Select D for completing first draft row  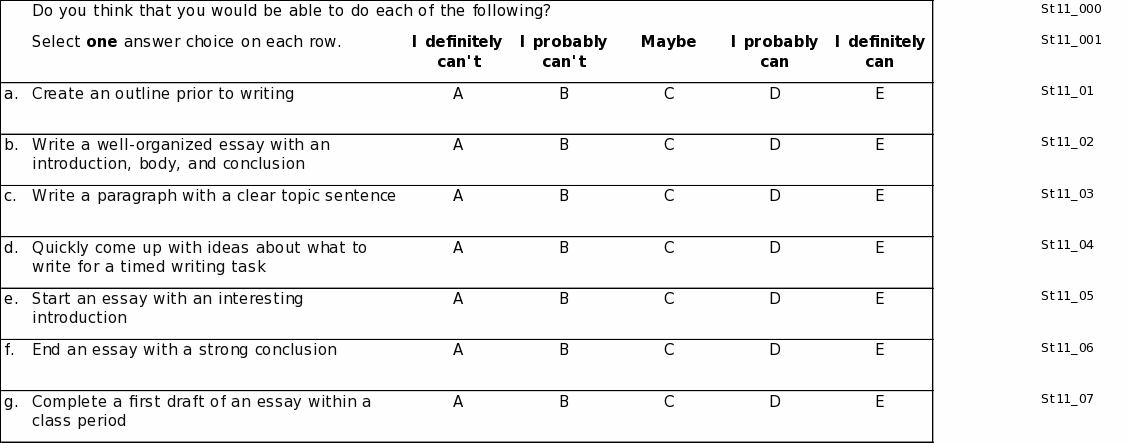click(774, 402)
